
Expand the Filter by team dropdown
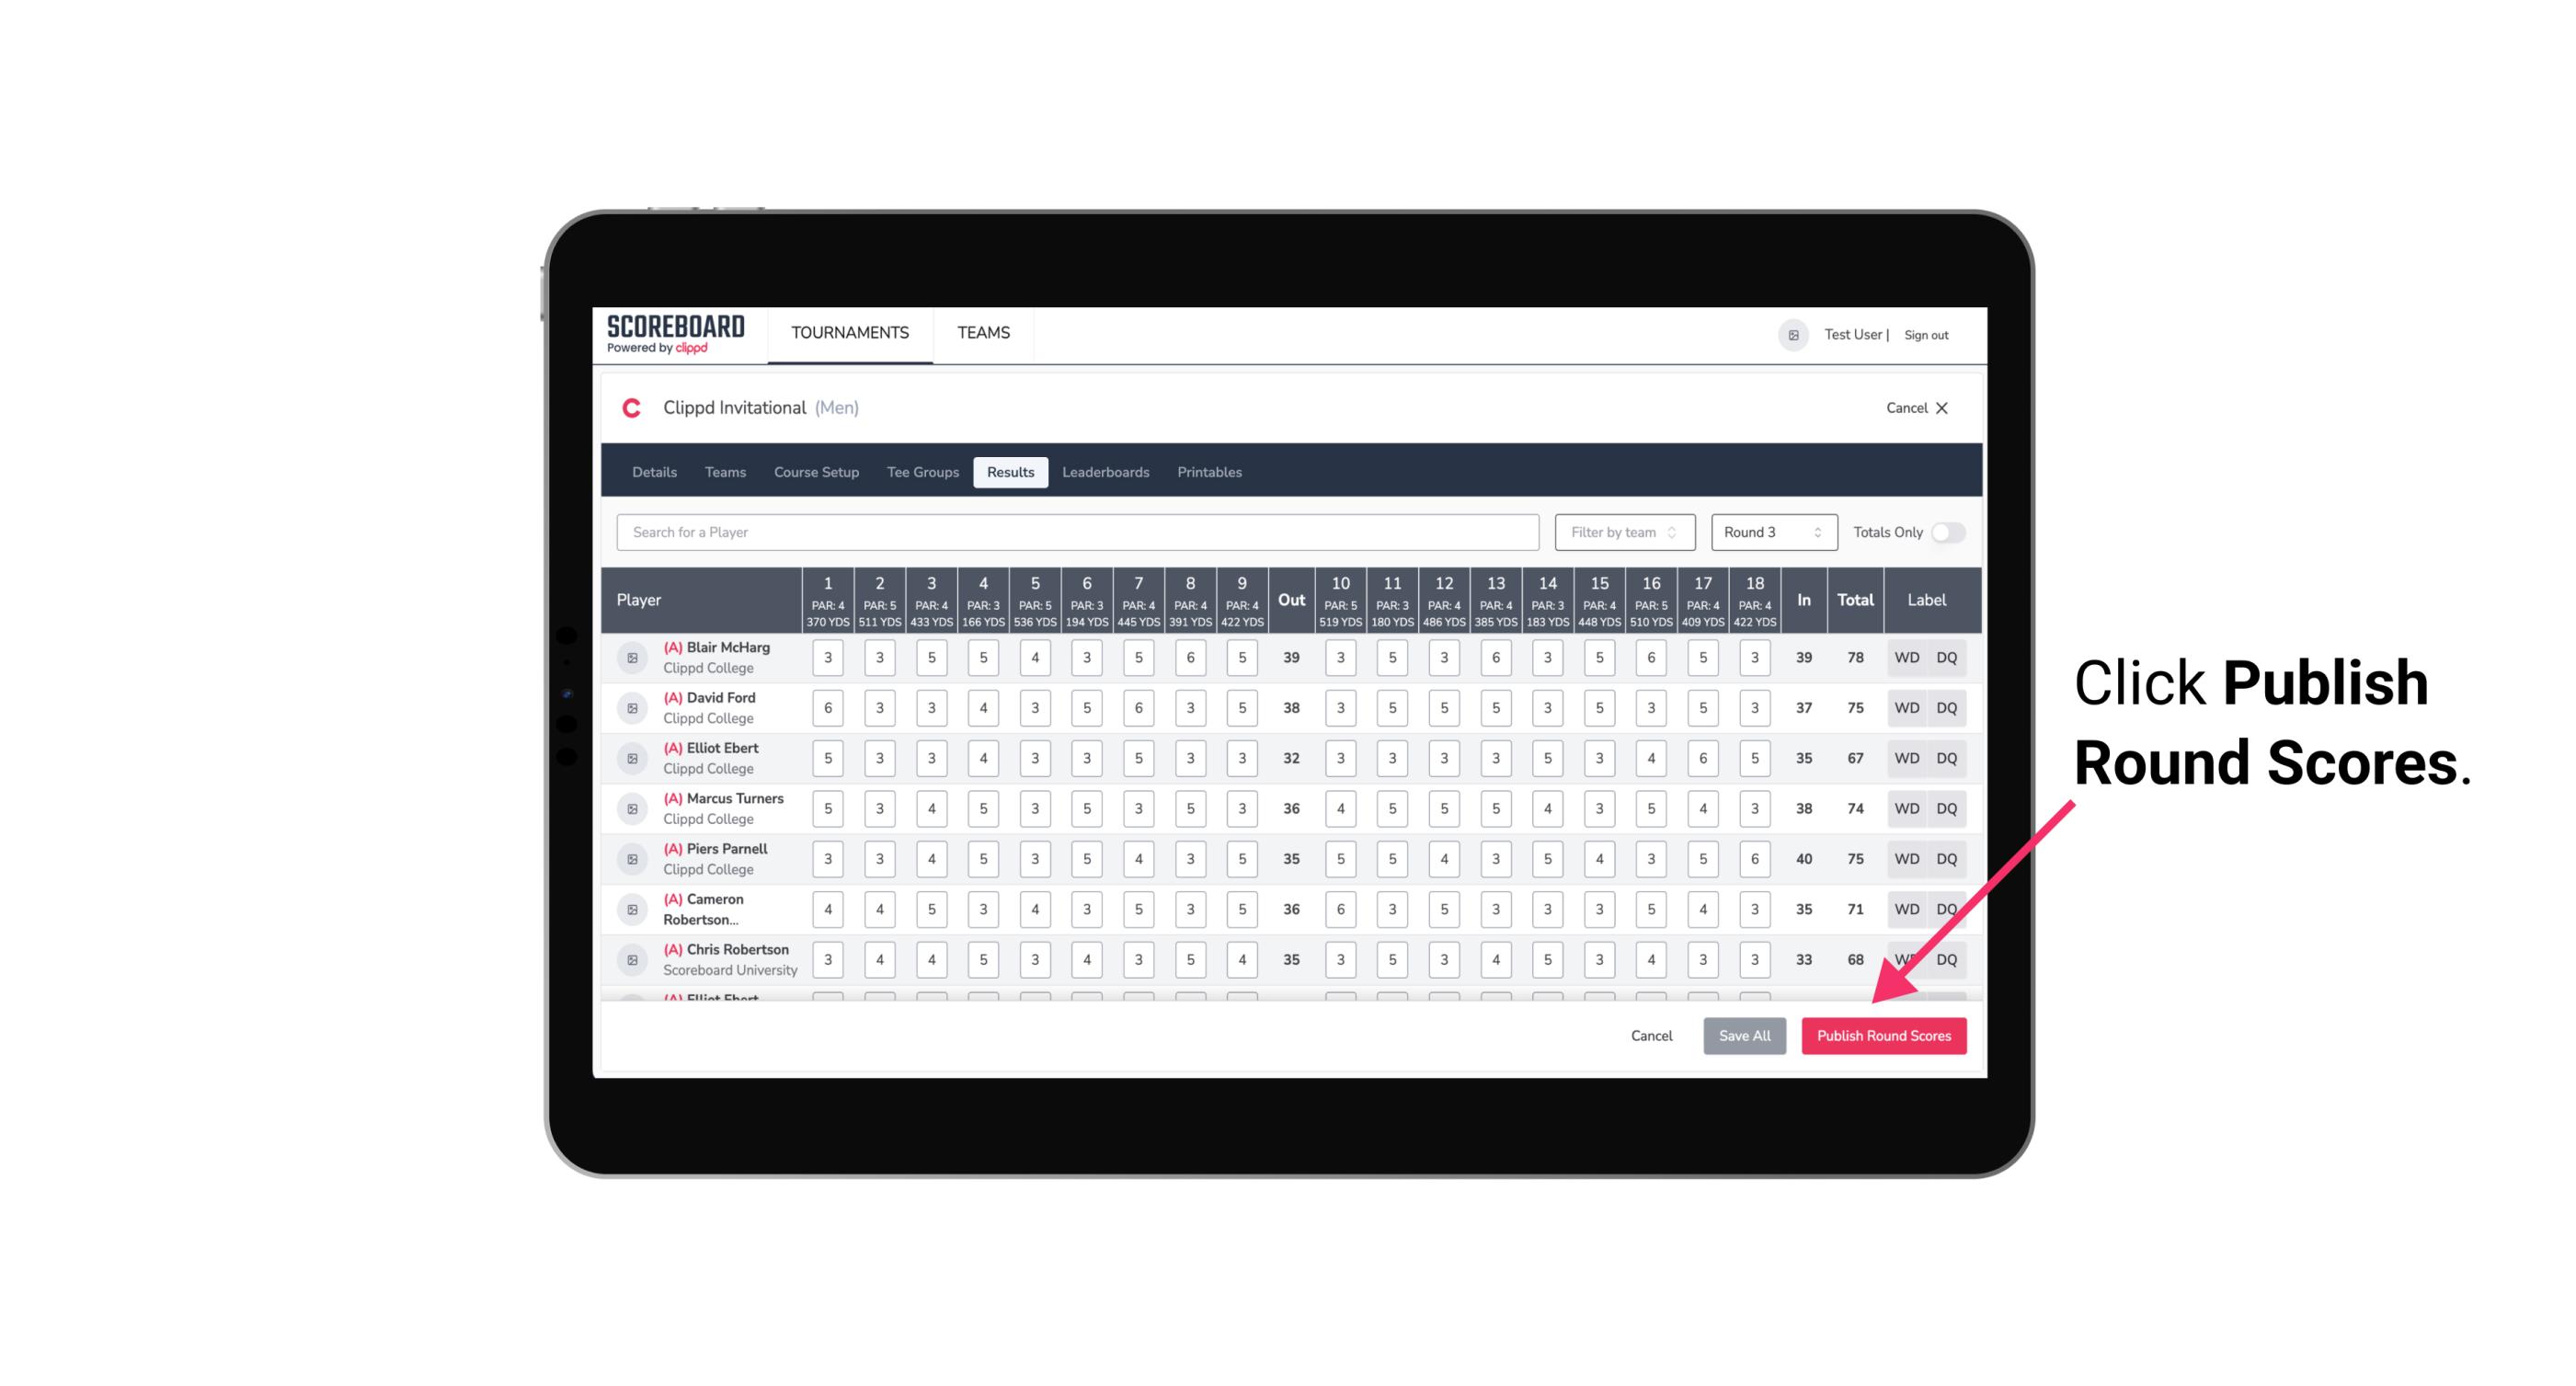click(x=1624, y=533)
